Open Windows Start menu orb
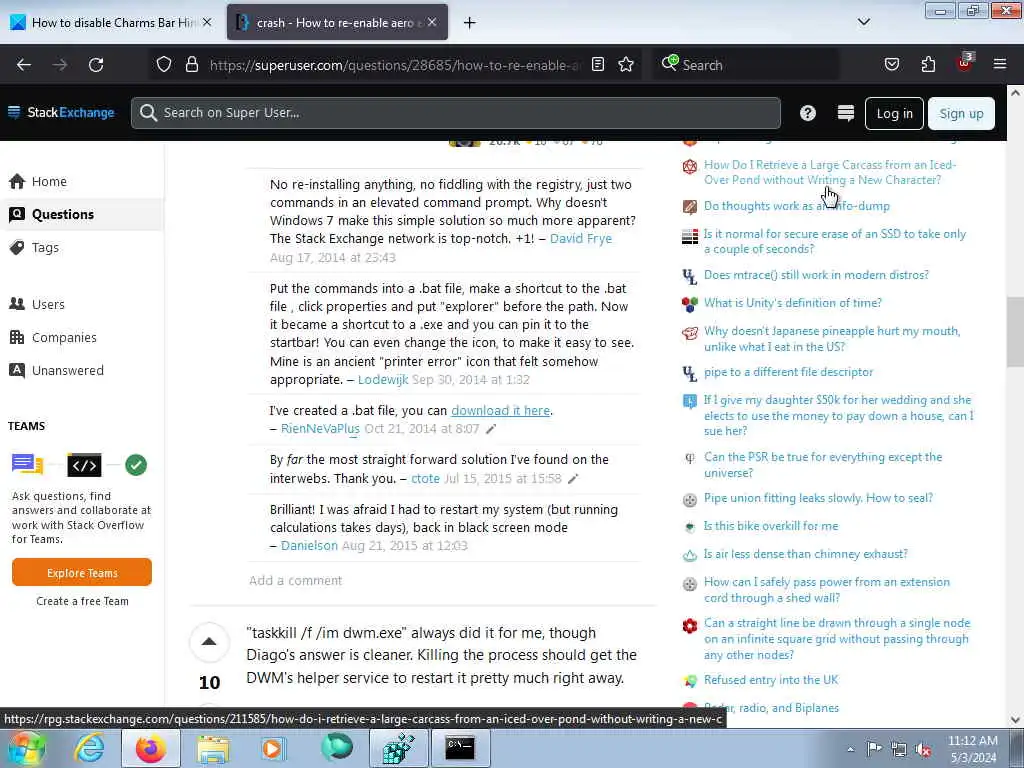This screenshot has height=768, width=1024. coord(27,748)
